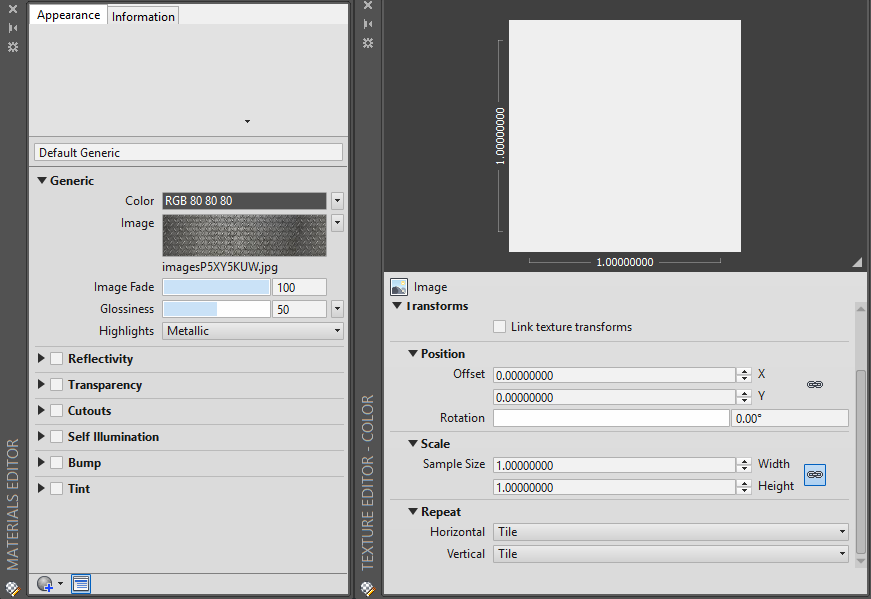Toggle the material list view icon
This screenshot has height=599, width=871.
[x=81, y=583]
